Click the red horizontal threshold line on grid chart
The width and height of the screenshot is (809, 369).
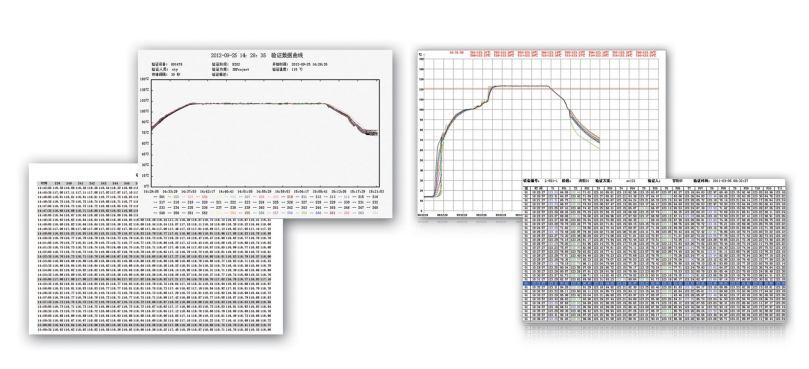[540, 88]
